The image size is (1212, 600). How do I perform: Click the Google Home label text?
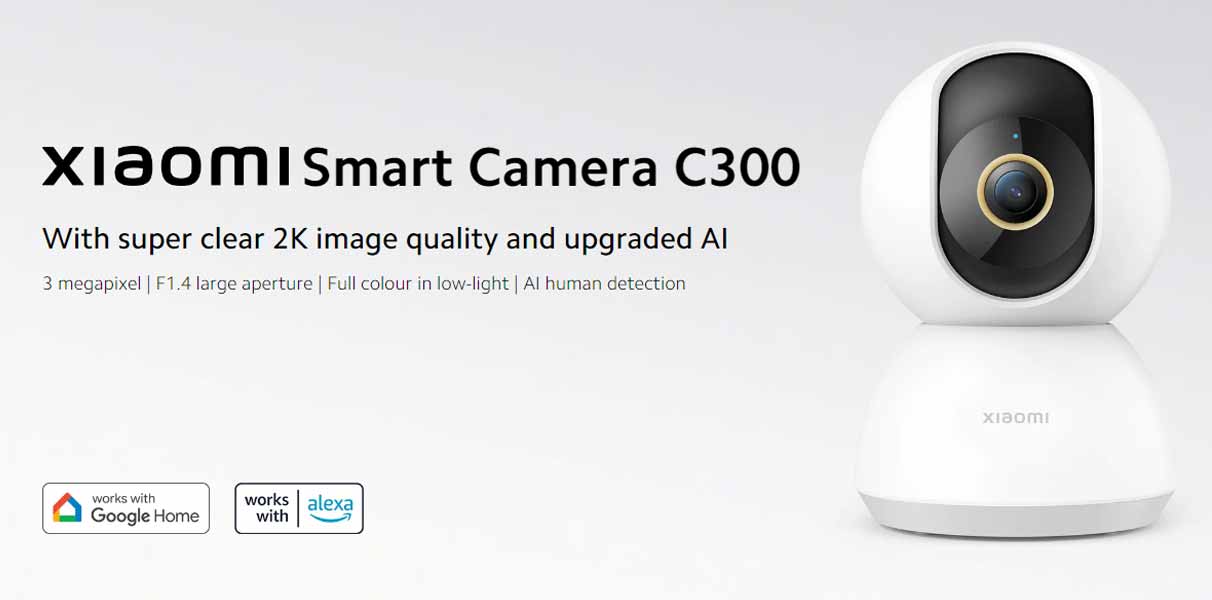(145, 516)
